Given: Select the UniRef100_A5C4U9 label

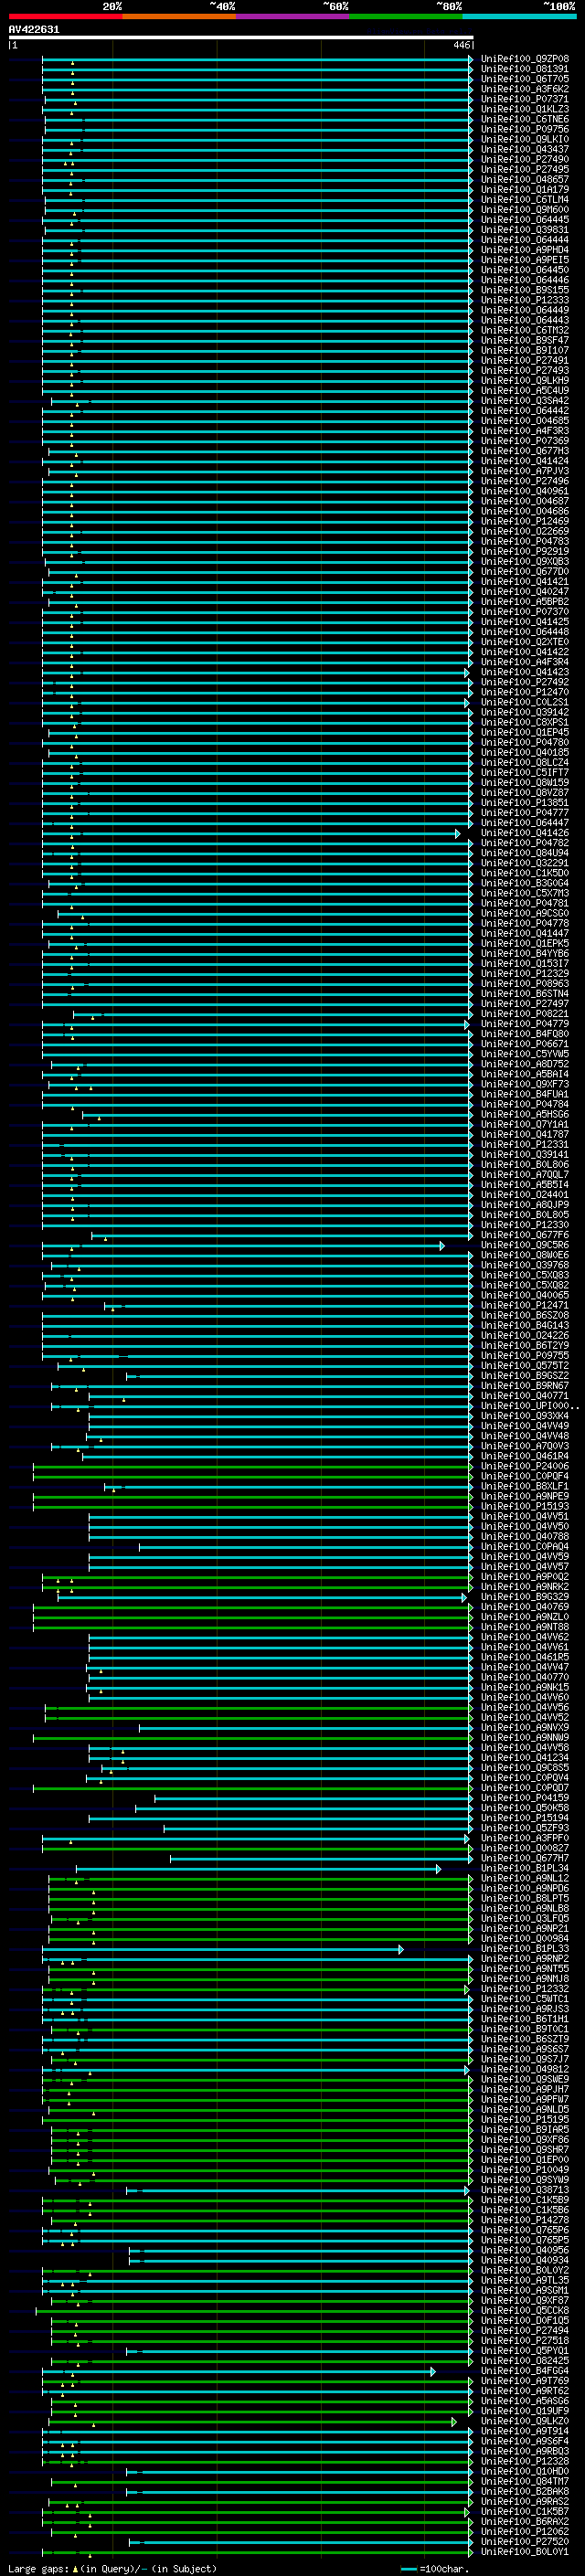Looking at the screenshot, I should click(x=524, y=390).
